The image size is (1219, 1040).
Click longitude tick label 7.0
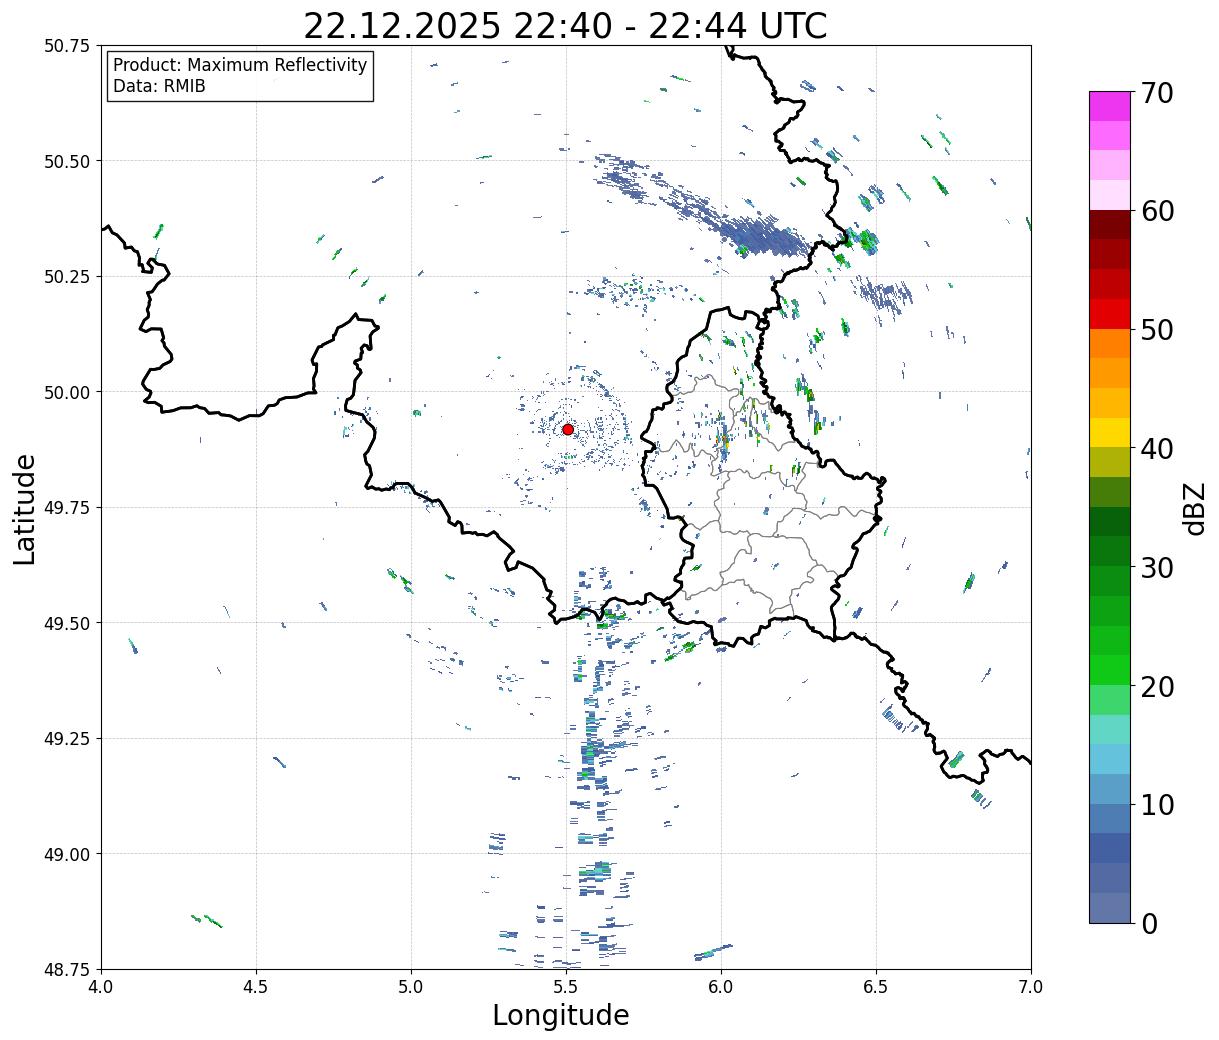point(1031,987)
